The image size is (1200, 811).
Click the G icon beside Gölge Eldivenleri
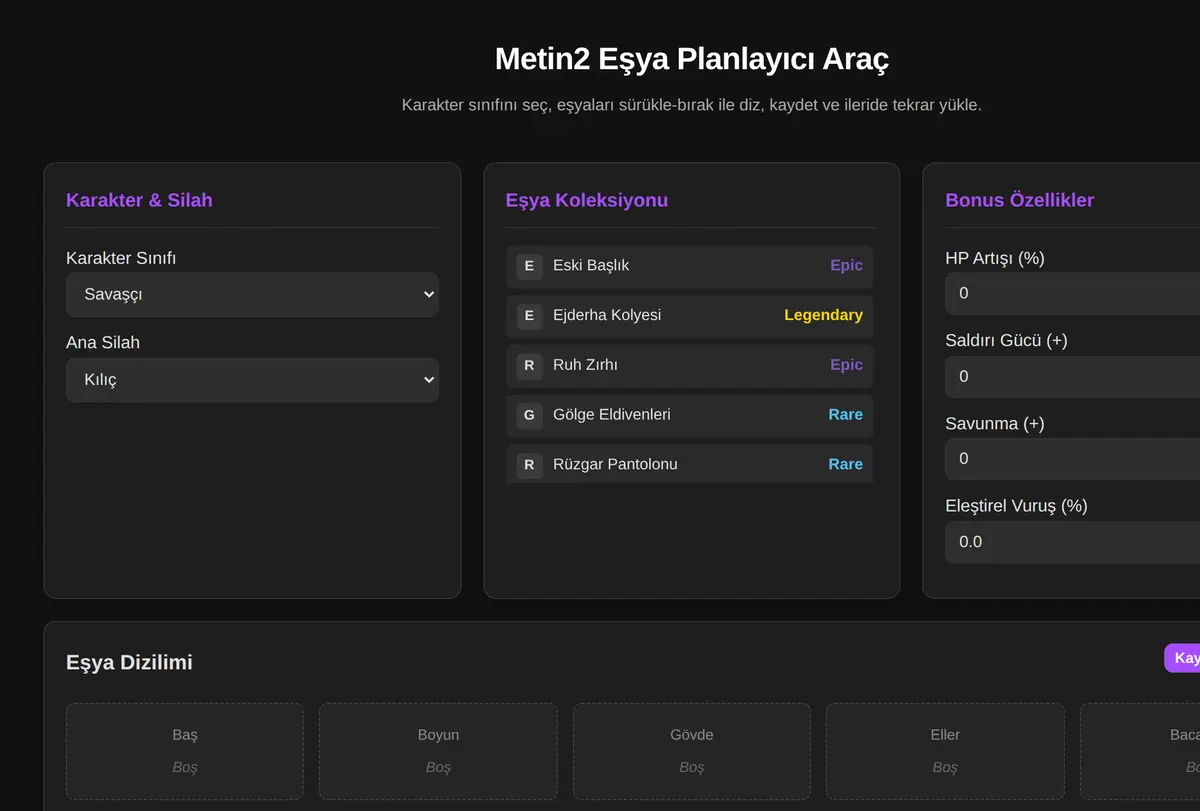(529, 415)
